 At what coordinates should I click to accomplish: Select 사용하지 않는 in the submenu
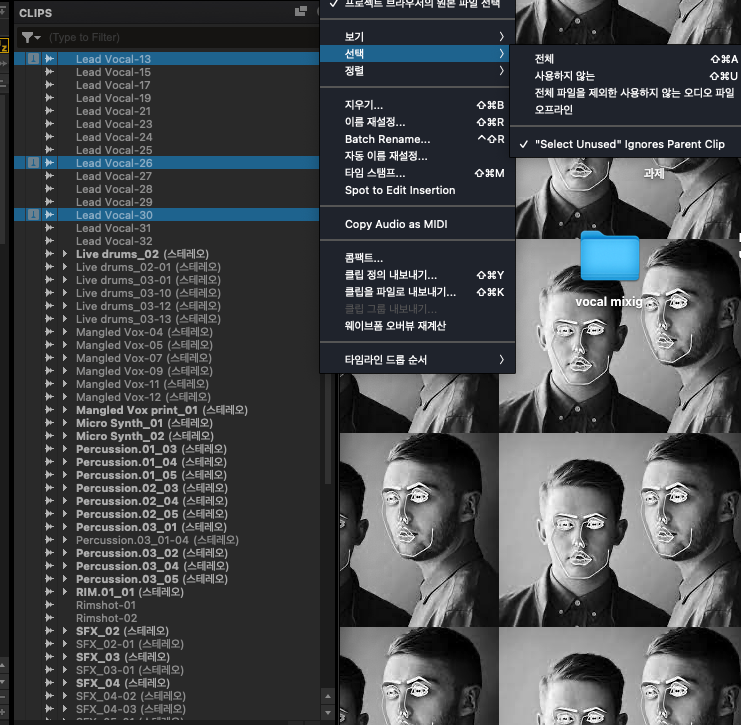[625, 76]
